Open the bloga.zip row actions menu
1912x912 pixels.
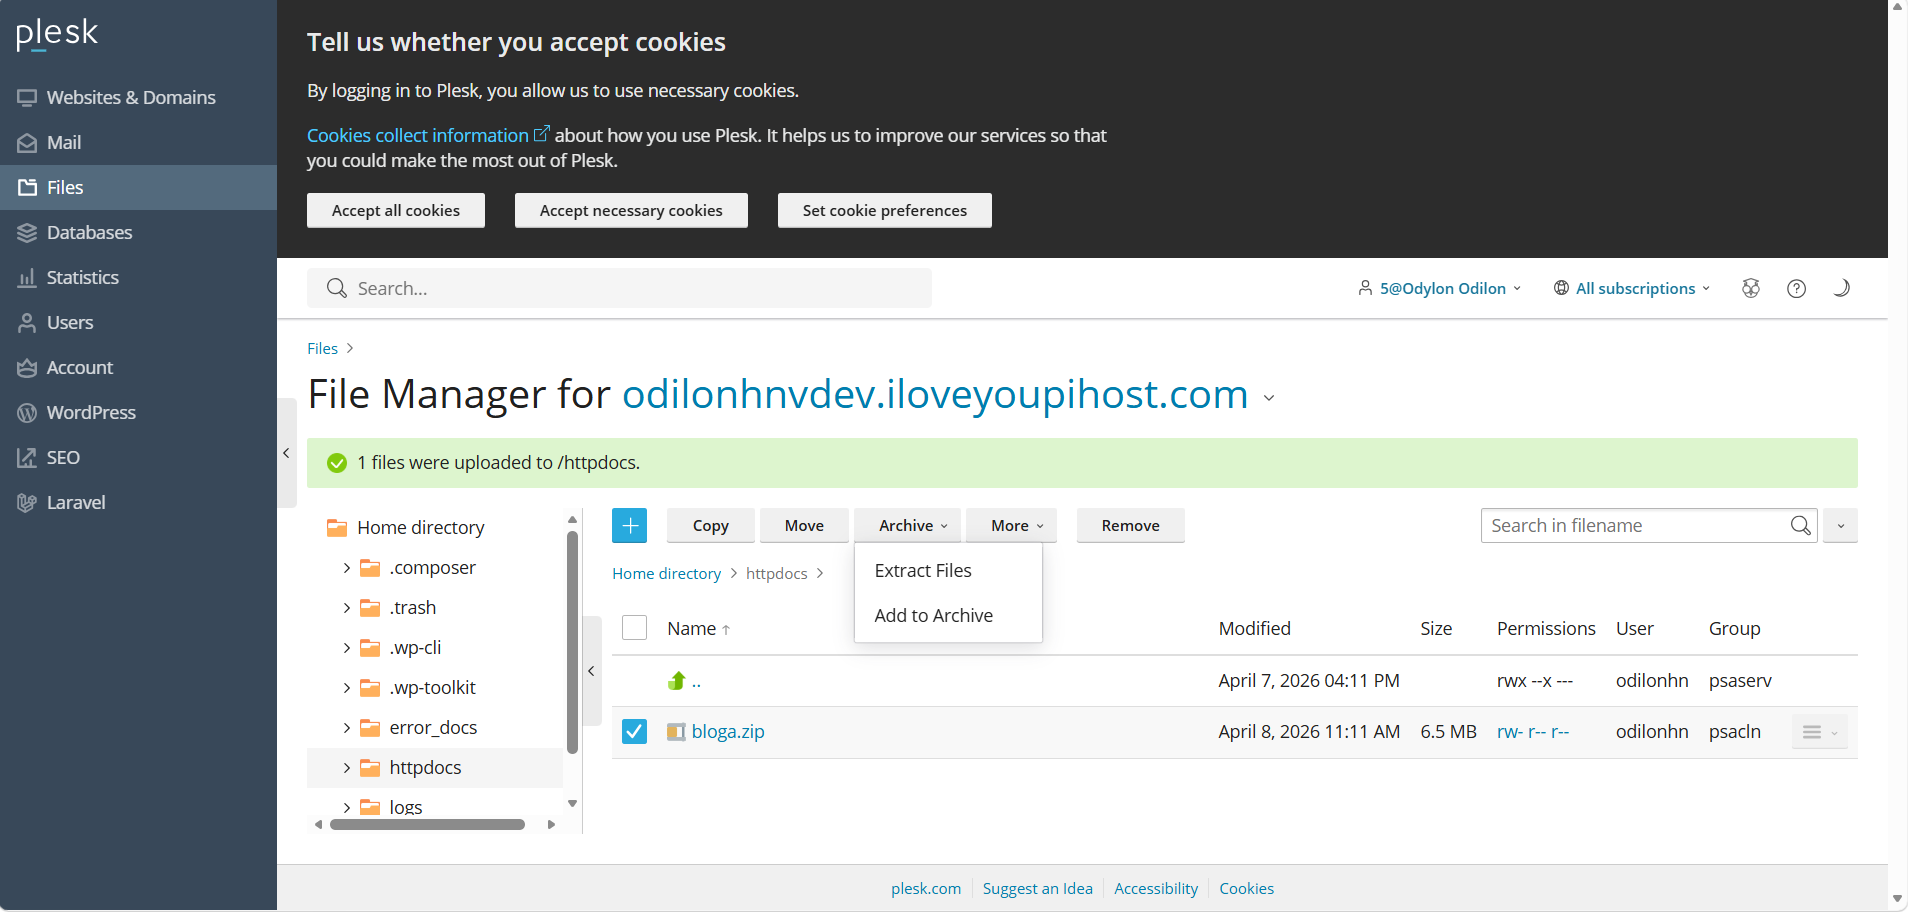pyautogui.click(x=1819, y=732)
